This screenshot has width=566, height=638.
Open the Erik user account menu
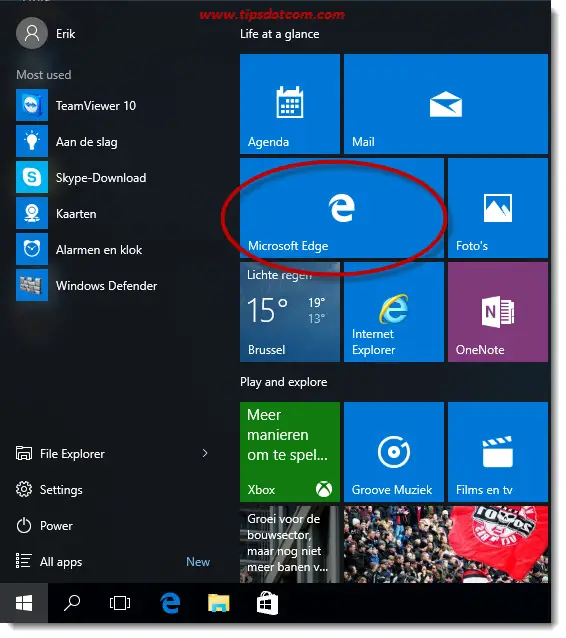(x=46, y=33)
